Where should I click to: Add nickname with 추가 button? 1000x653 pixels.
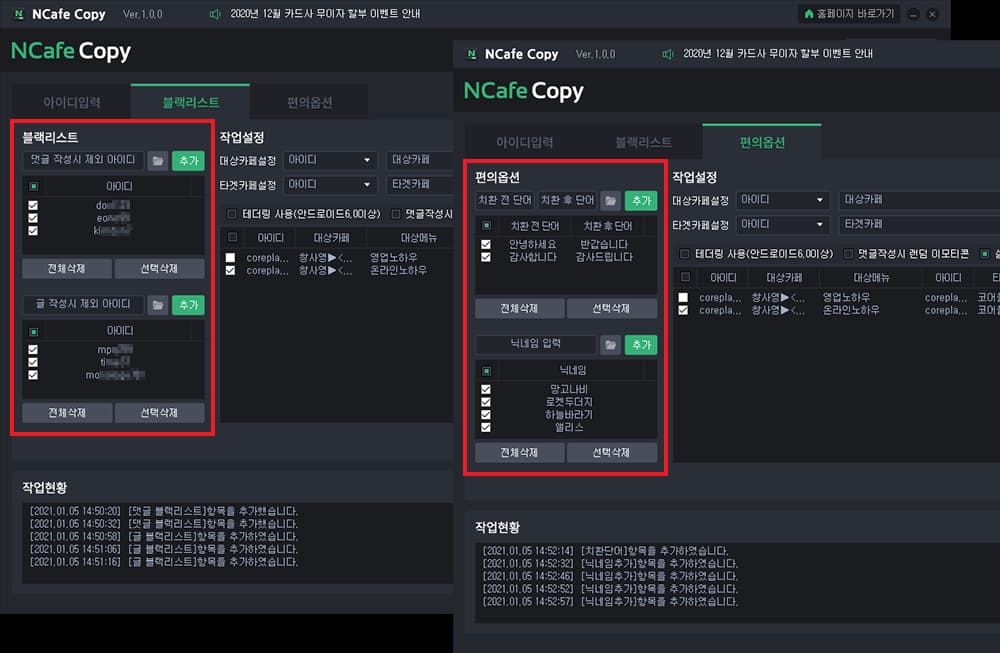coord(641,345)
